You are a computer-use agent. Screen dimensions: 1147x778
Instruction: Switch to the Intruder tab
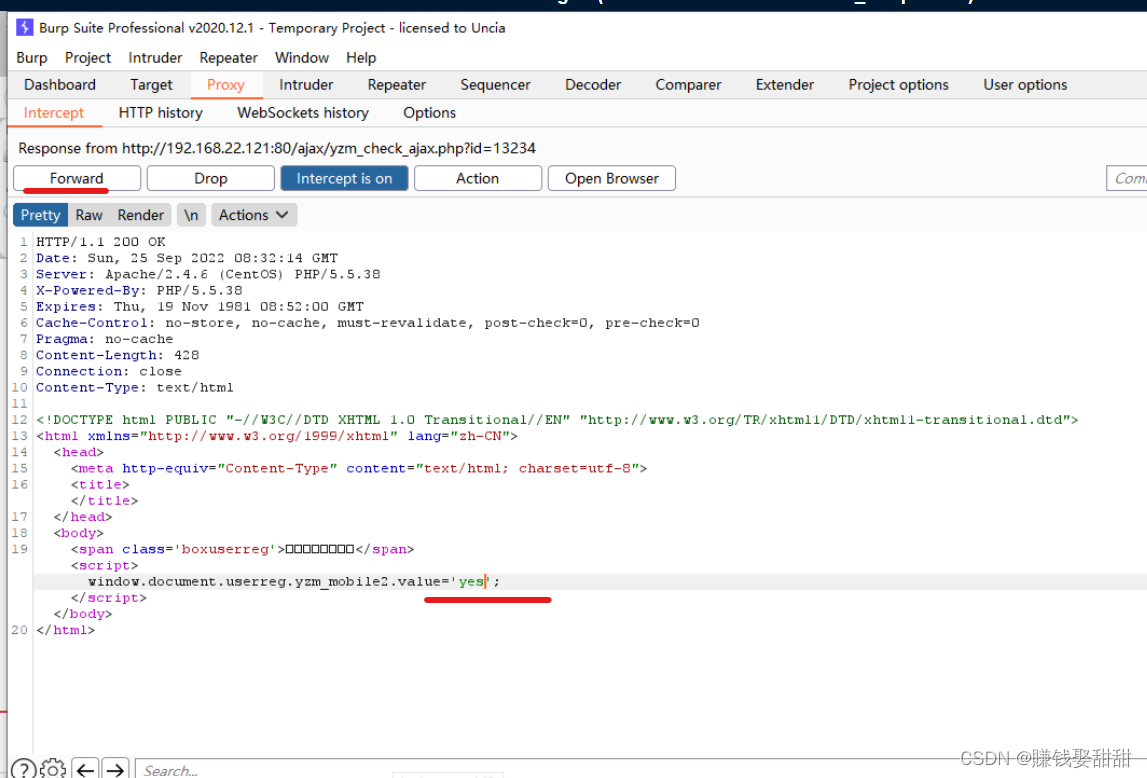click(306, 85)
